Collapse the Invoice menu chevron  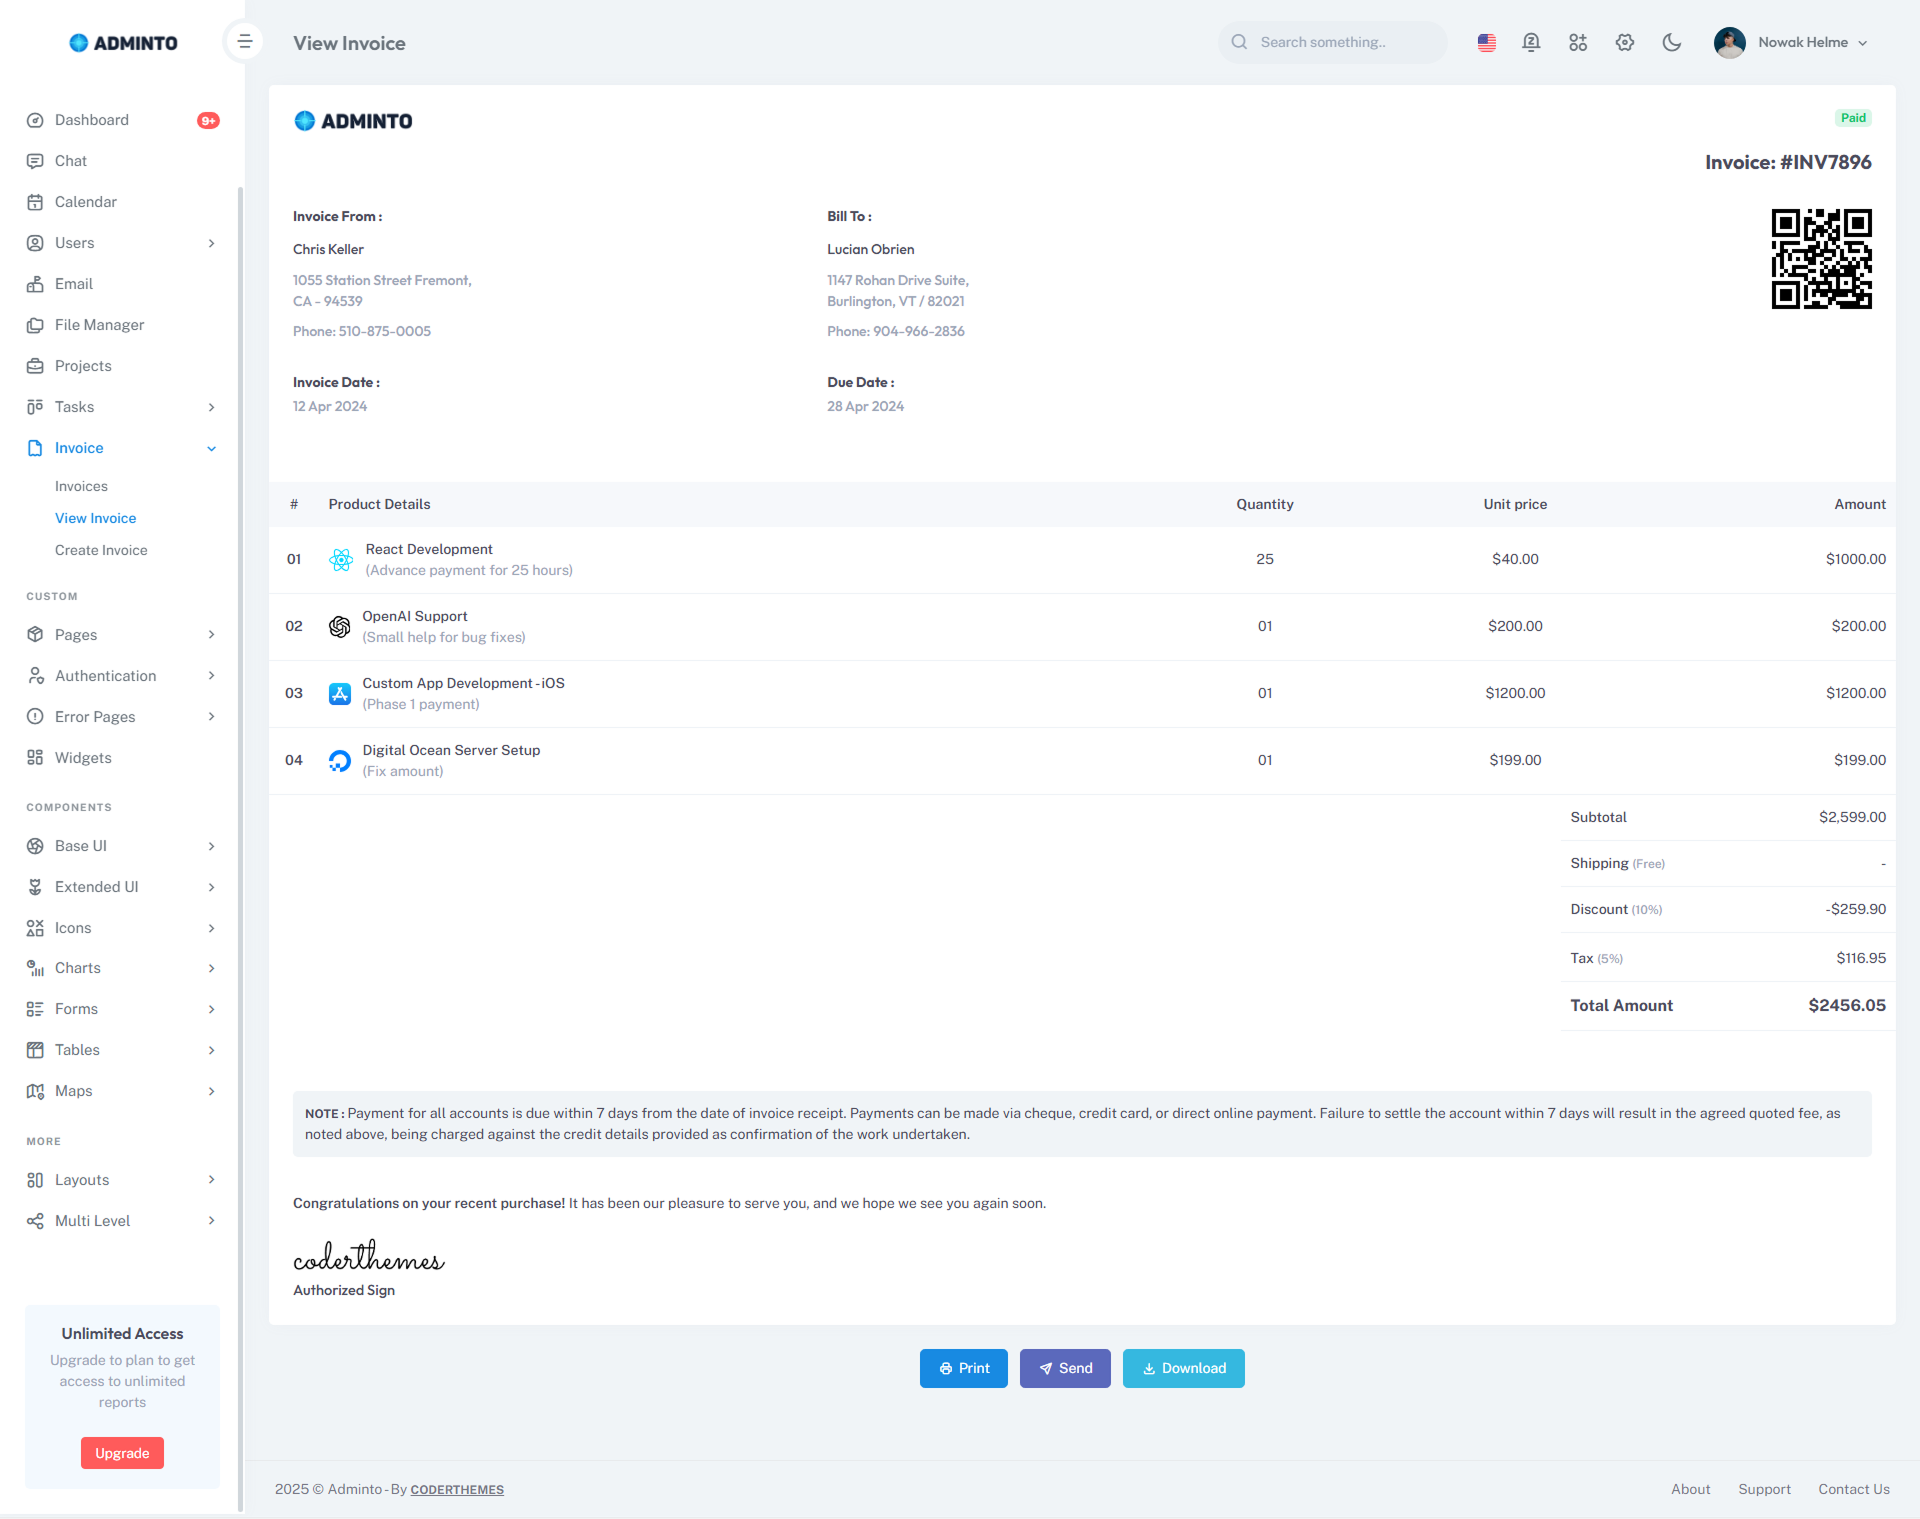pos(211,448)
